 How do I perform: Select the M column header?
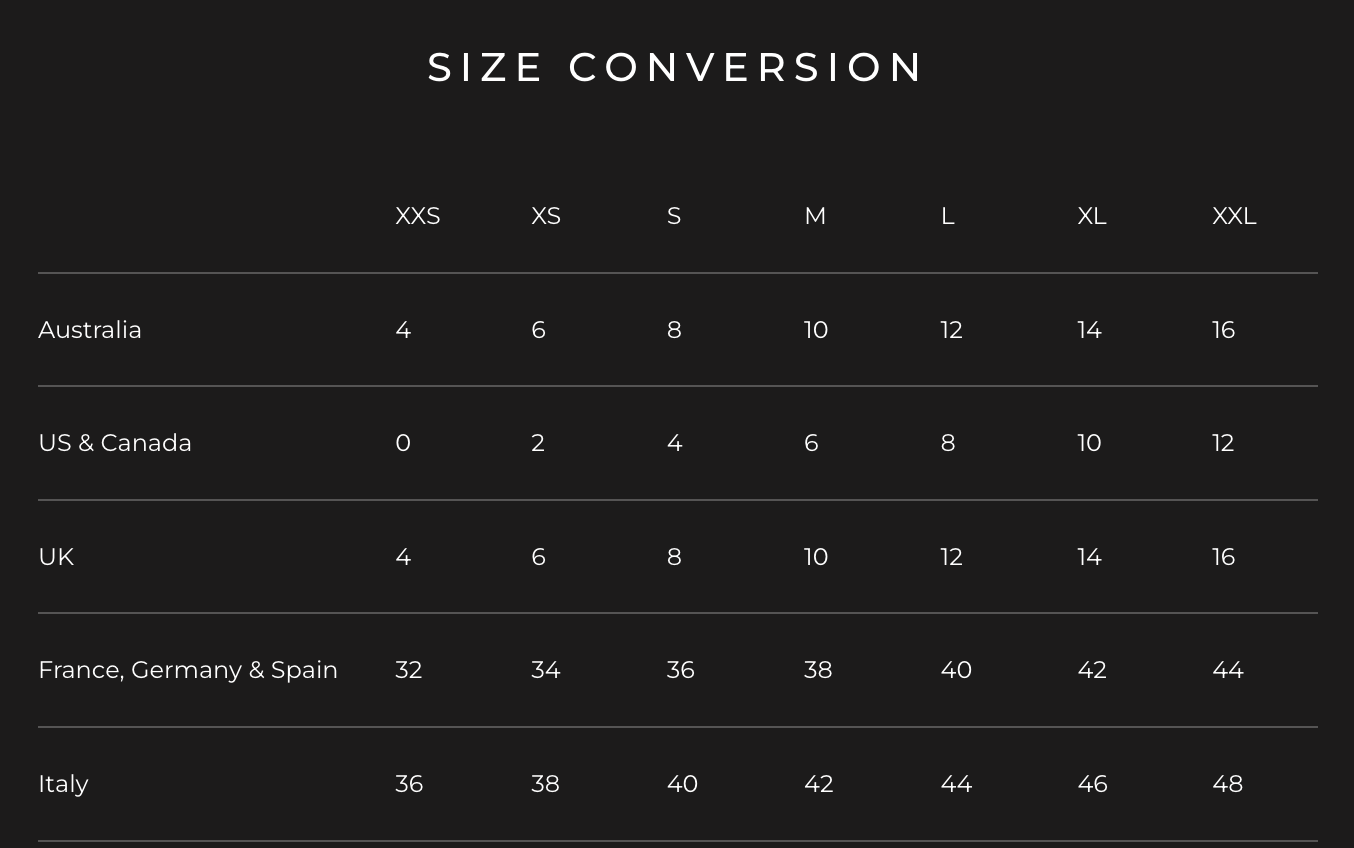pyautogui.click(x=815, y=216)
